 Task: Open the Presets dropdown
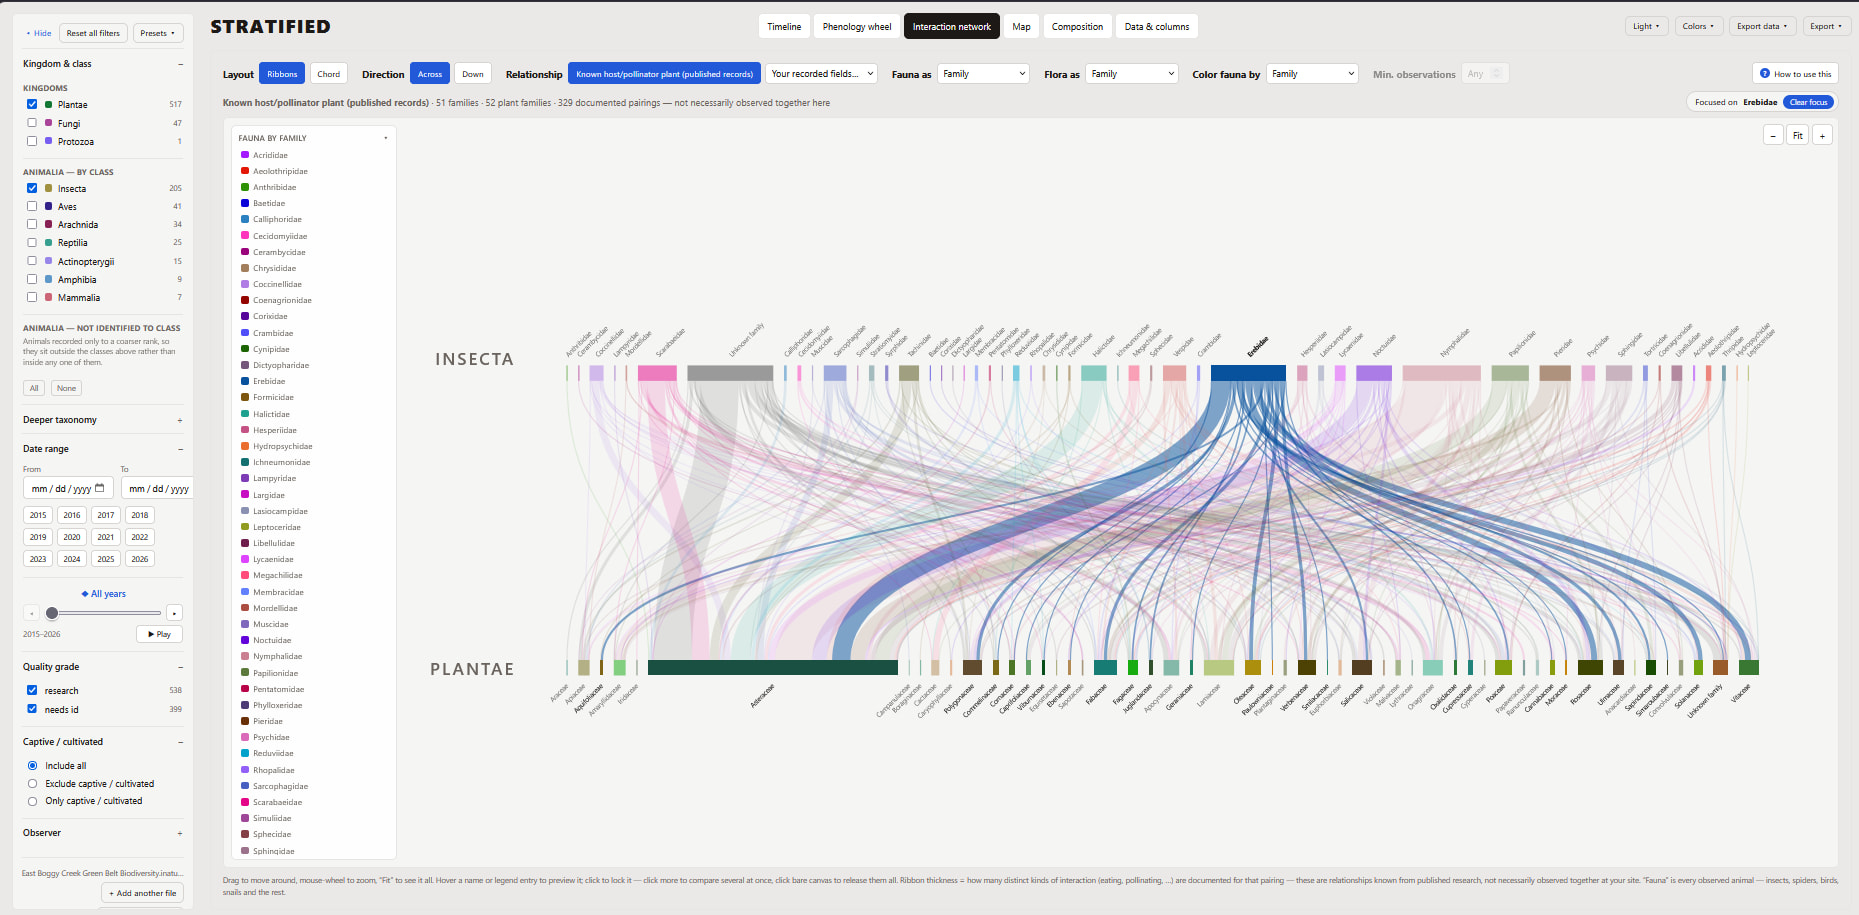coord(158,33)
